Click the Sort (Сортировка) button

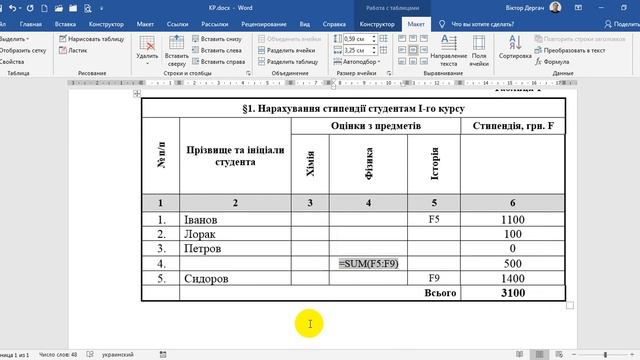point(515,47)
